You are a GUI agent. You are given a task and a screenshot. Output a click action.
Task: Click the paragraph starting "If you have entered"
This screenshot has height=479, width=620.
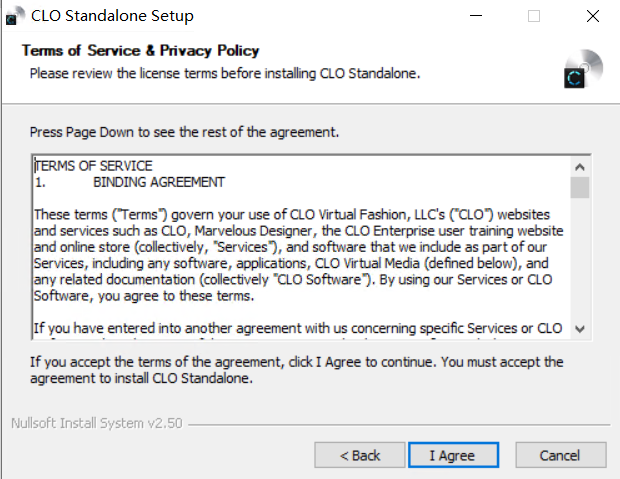pyautogui.click(x=298, y=328)
